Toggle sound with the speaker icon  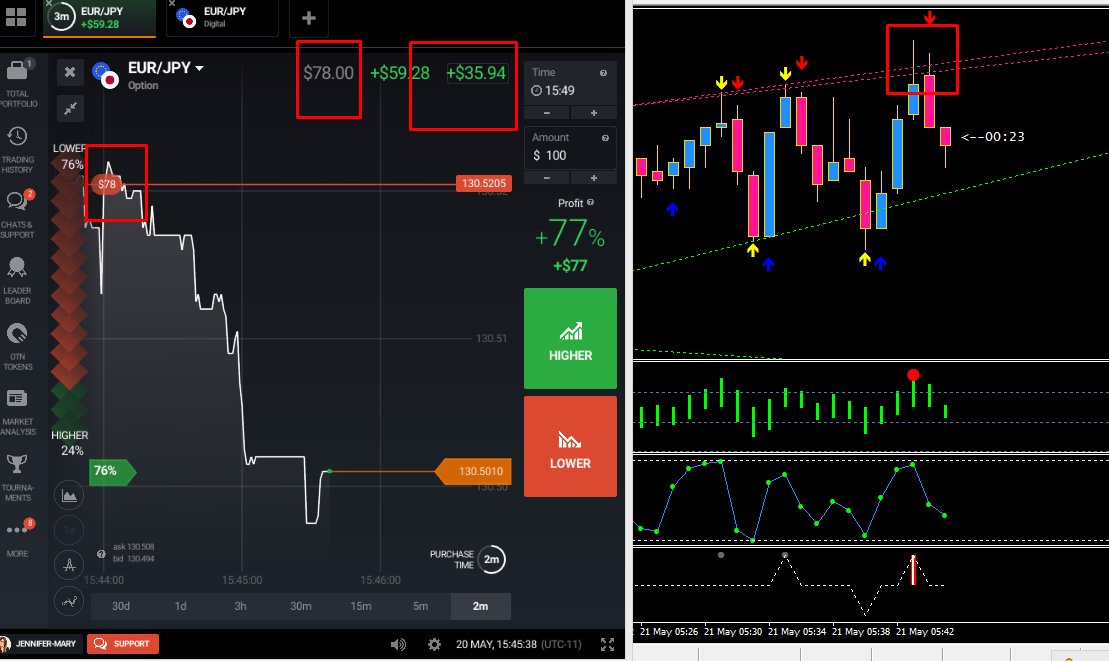(x=398, y=644)
